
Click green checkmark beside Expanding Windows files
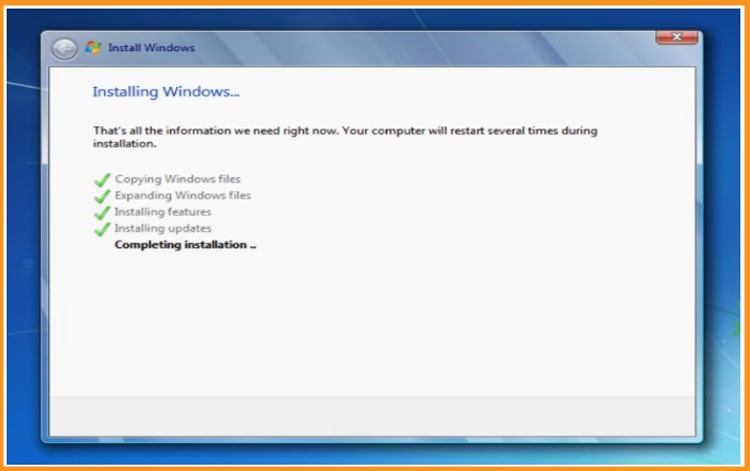pyautogui.click(x=102, y=196)
